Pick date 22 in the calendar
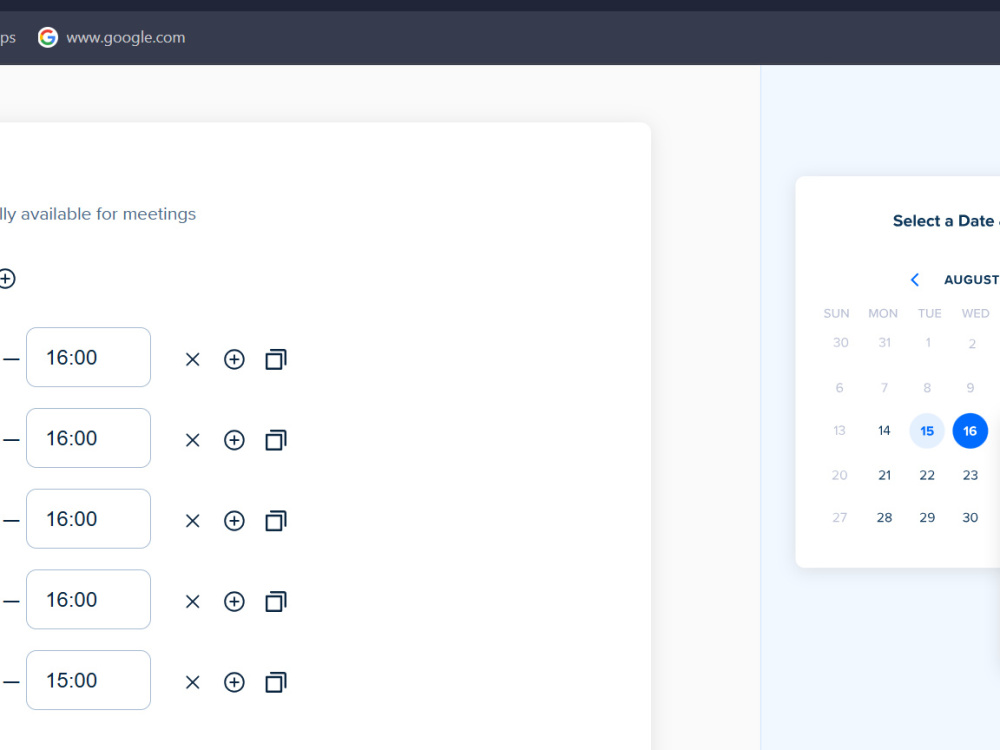 [927, 475]
